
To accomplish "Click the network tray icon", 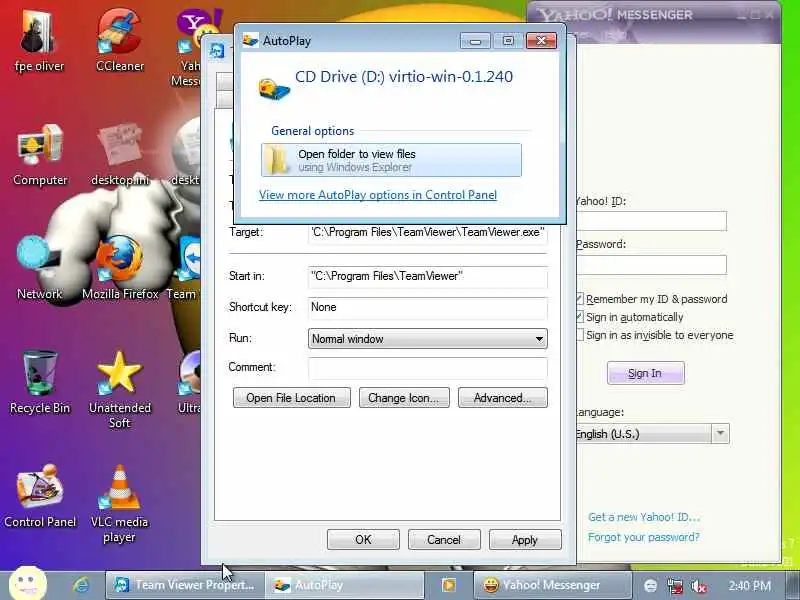I will pyautogui.click(x=674, y=586).
